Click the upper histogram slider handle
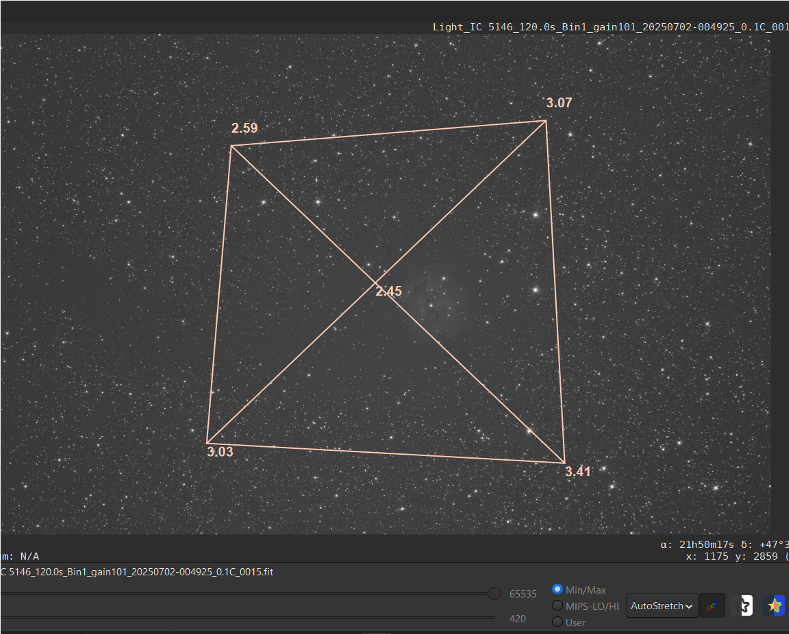Viewport: 789px width, 634px height. tap(494, 594)
